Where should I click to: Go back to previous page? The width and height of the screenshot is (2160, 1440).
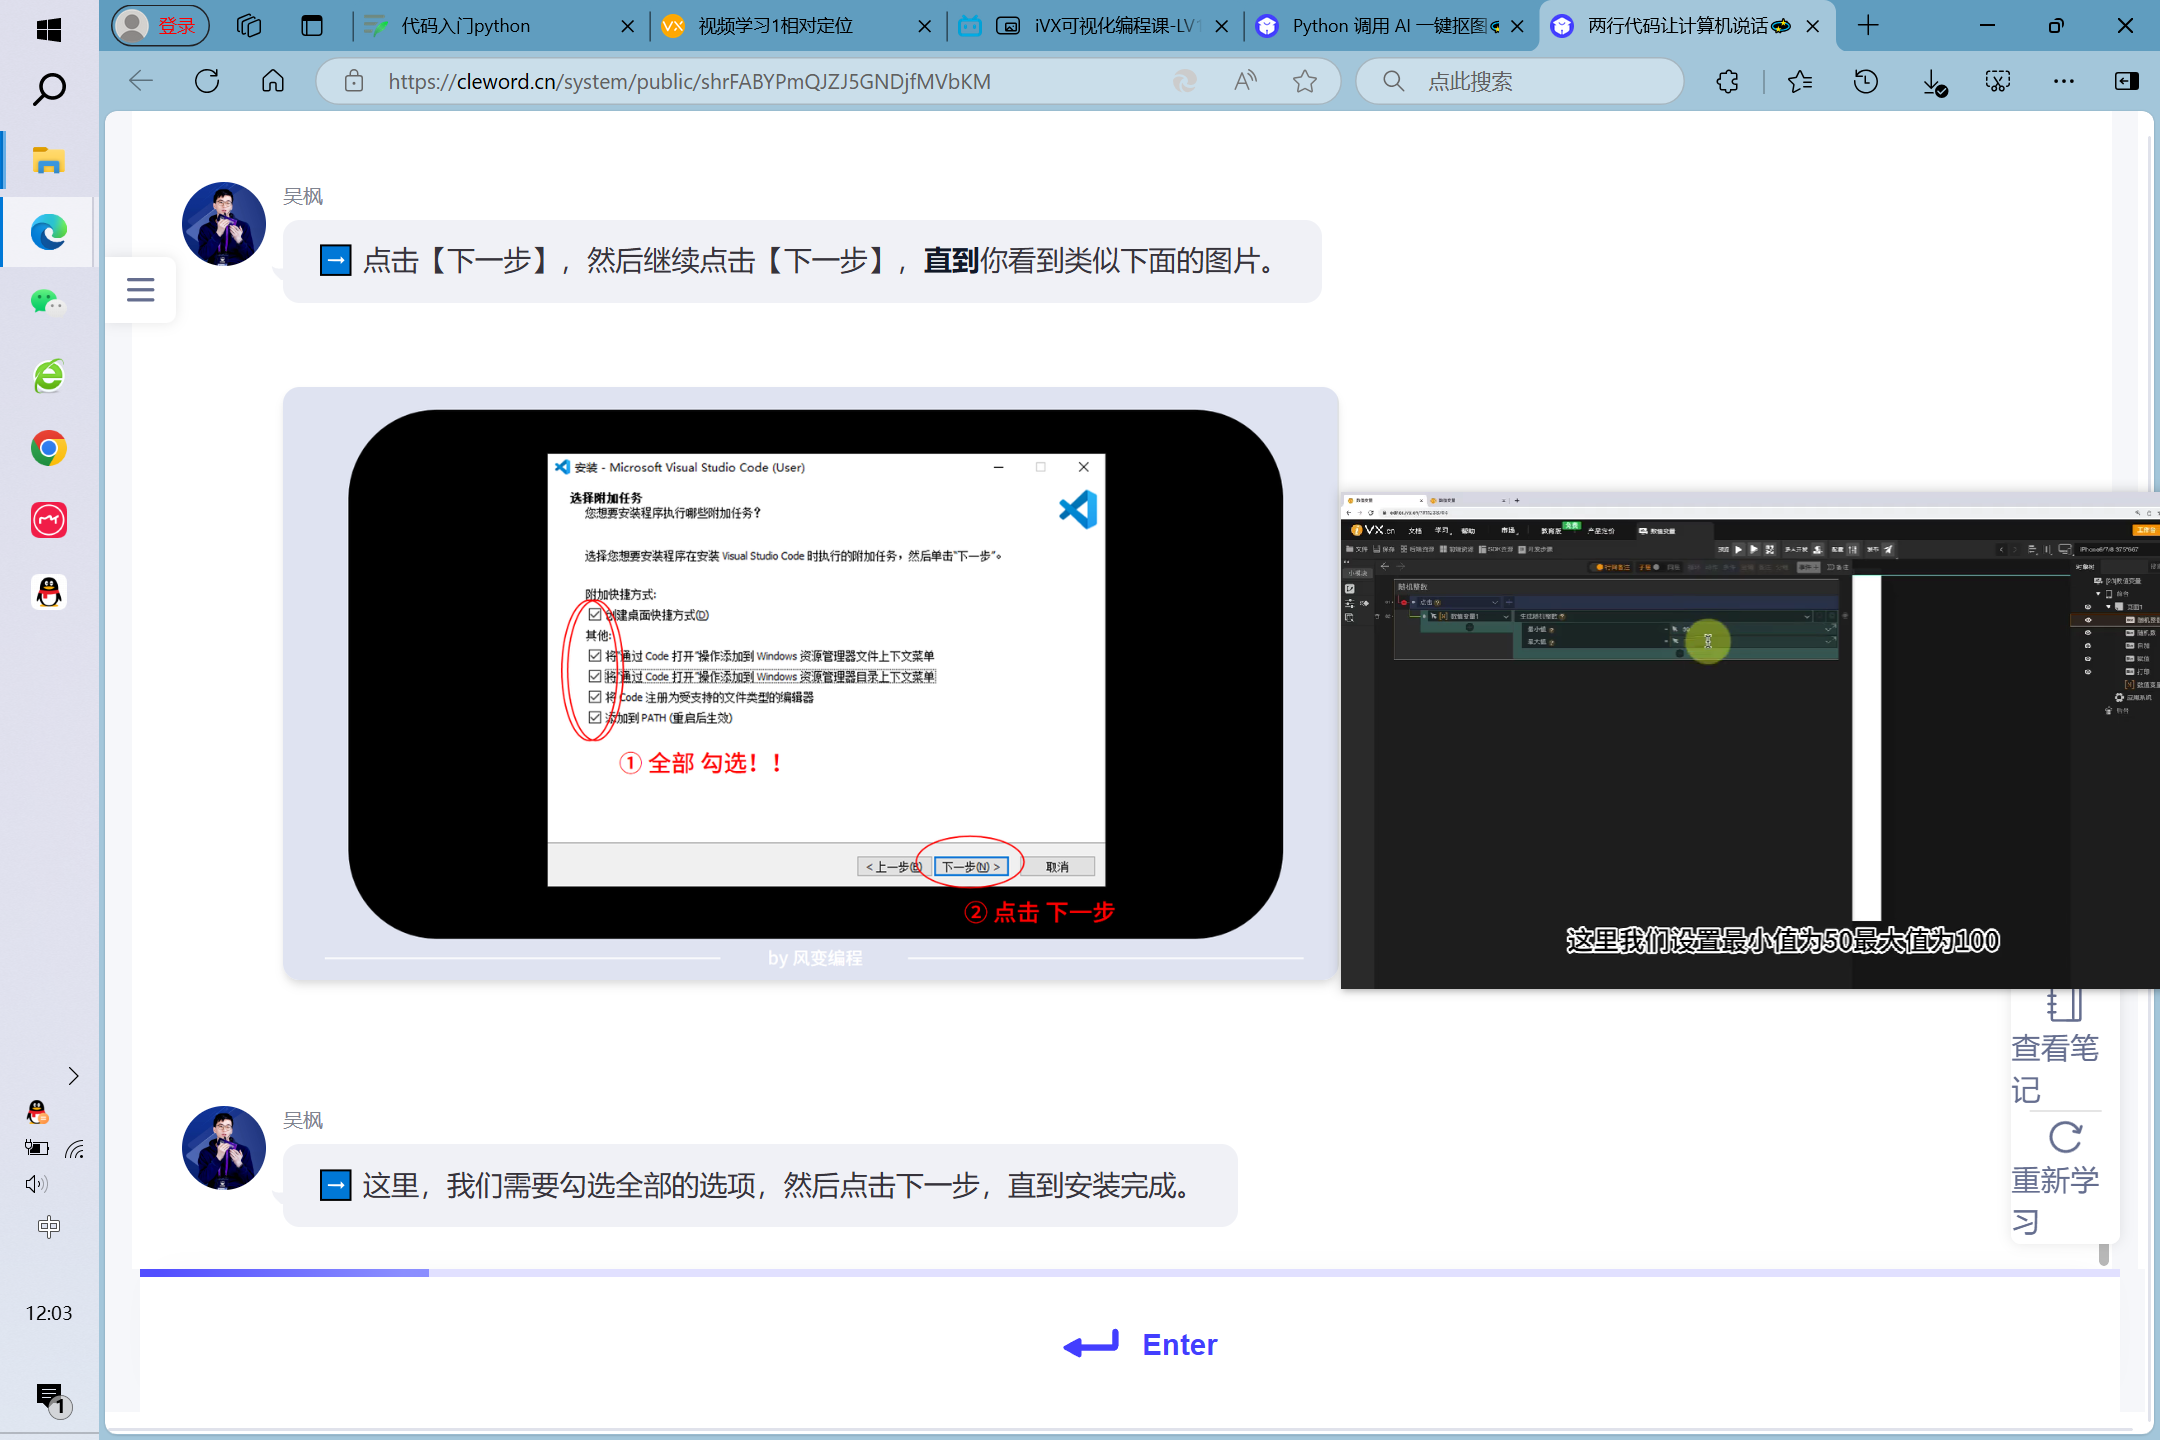[x=142, y=81]
